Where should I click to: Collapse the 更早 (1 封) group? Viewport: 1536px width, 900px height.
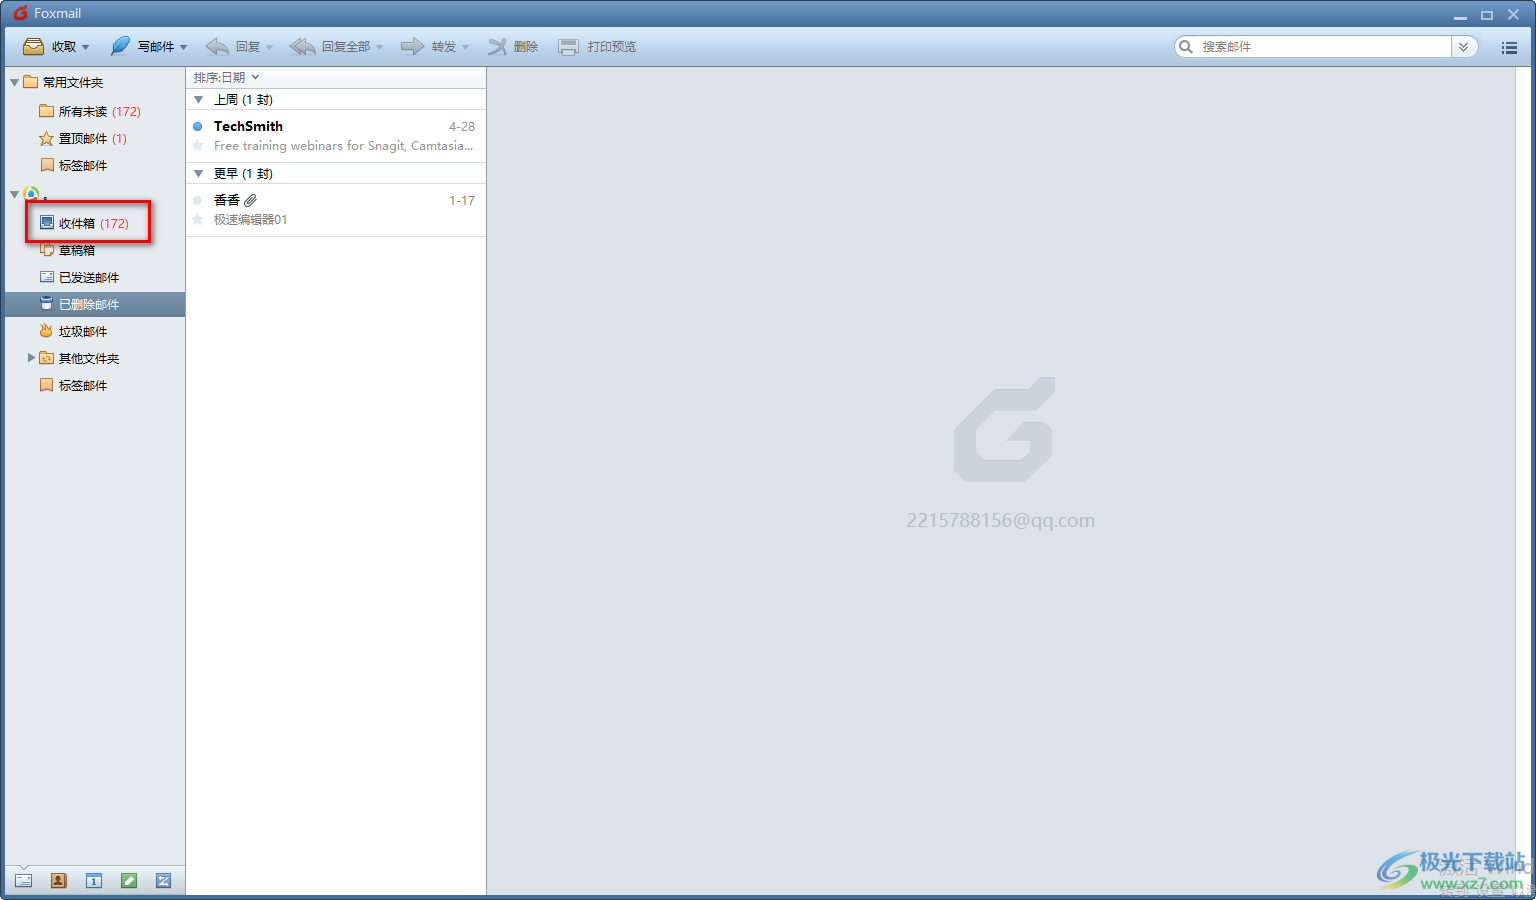point(198,174)
